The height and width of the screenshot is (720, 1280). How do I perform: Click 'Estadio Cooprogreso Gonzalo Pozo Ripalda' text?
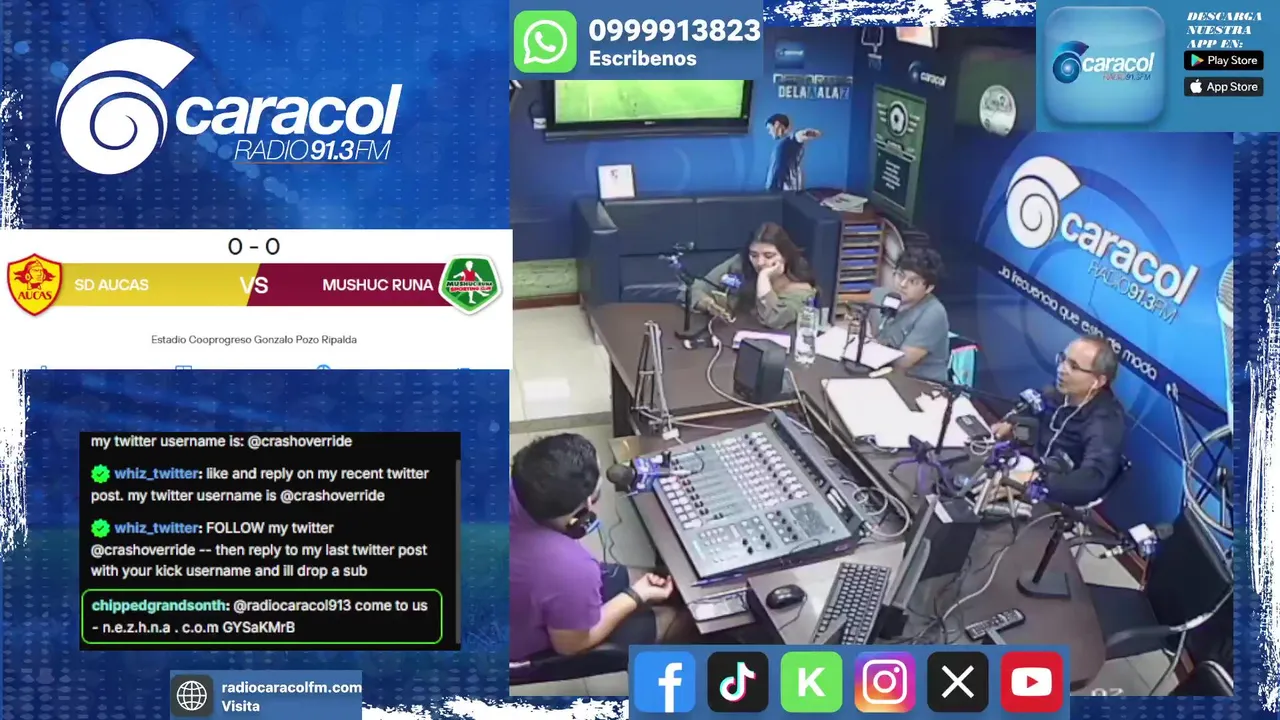pos(254,340)
